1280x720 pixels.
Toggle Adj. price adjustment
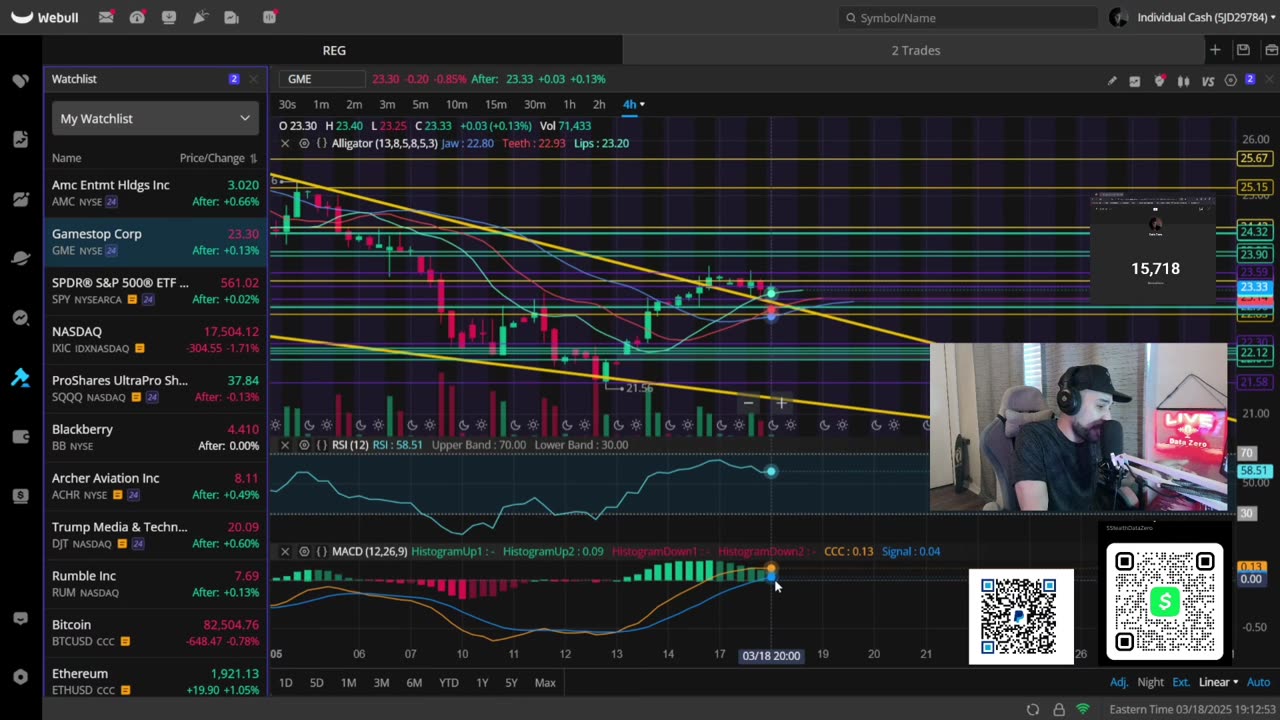1119,682
